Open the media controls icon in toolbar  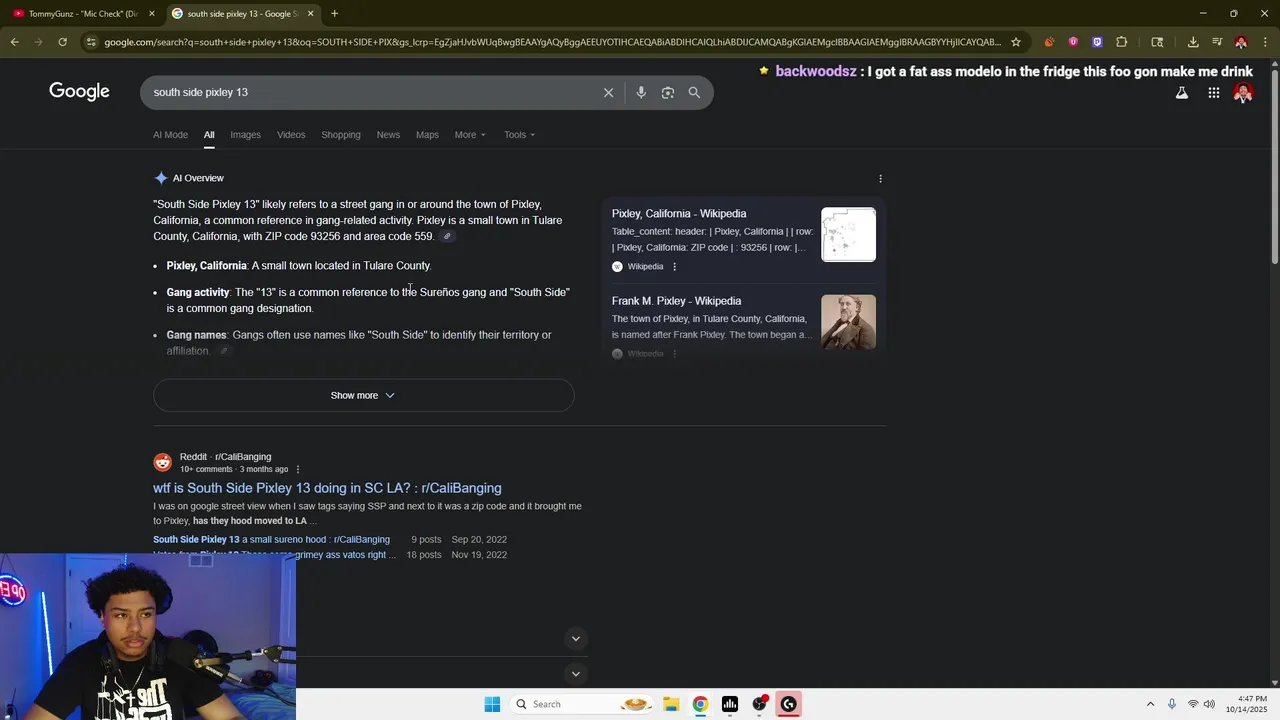tap(1217, 42)
